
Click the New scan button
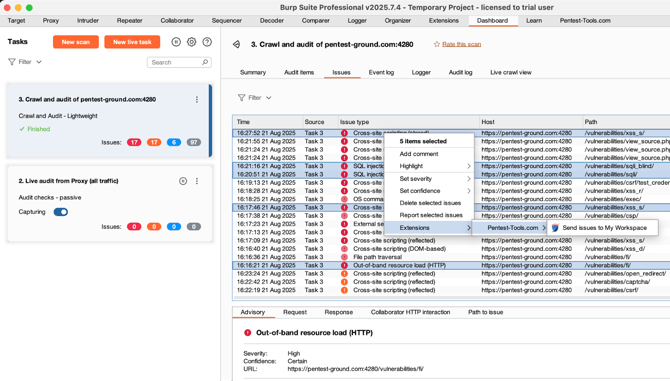(76, 42)
